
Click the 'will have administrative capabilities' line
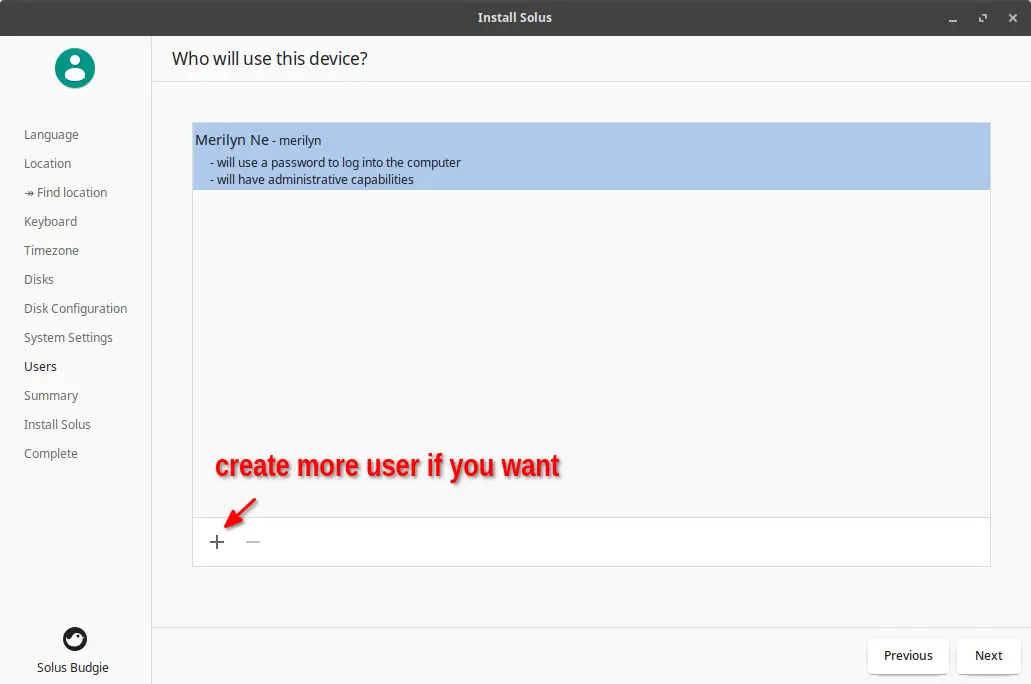click(x=312, y=180)
